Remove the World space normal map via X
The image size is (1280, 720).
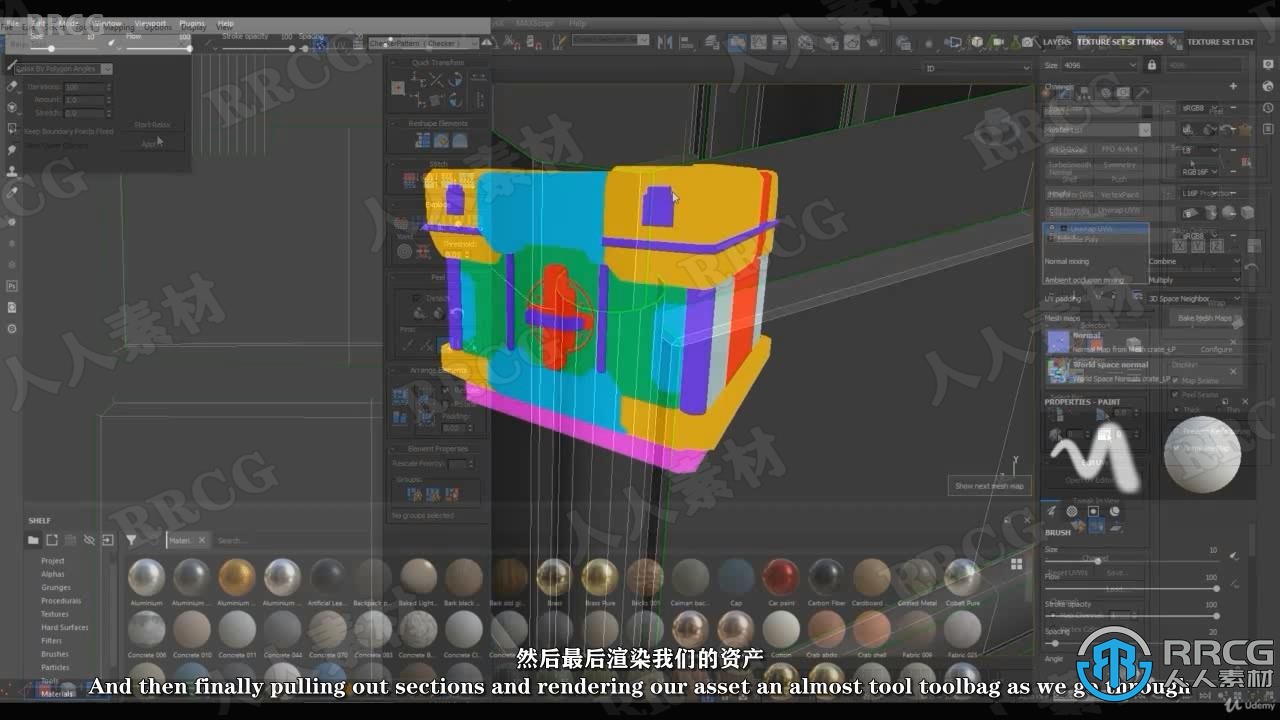coord(1233,371)
